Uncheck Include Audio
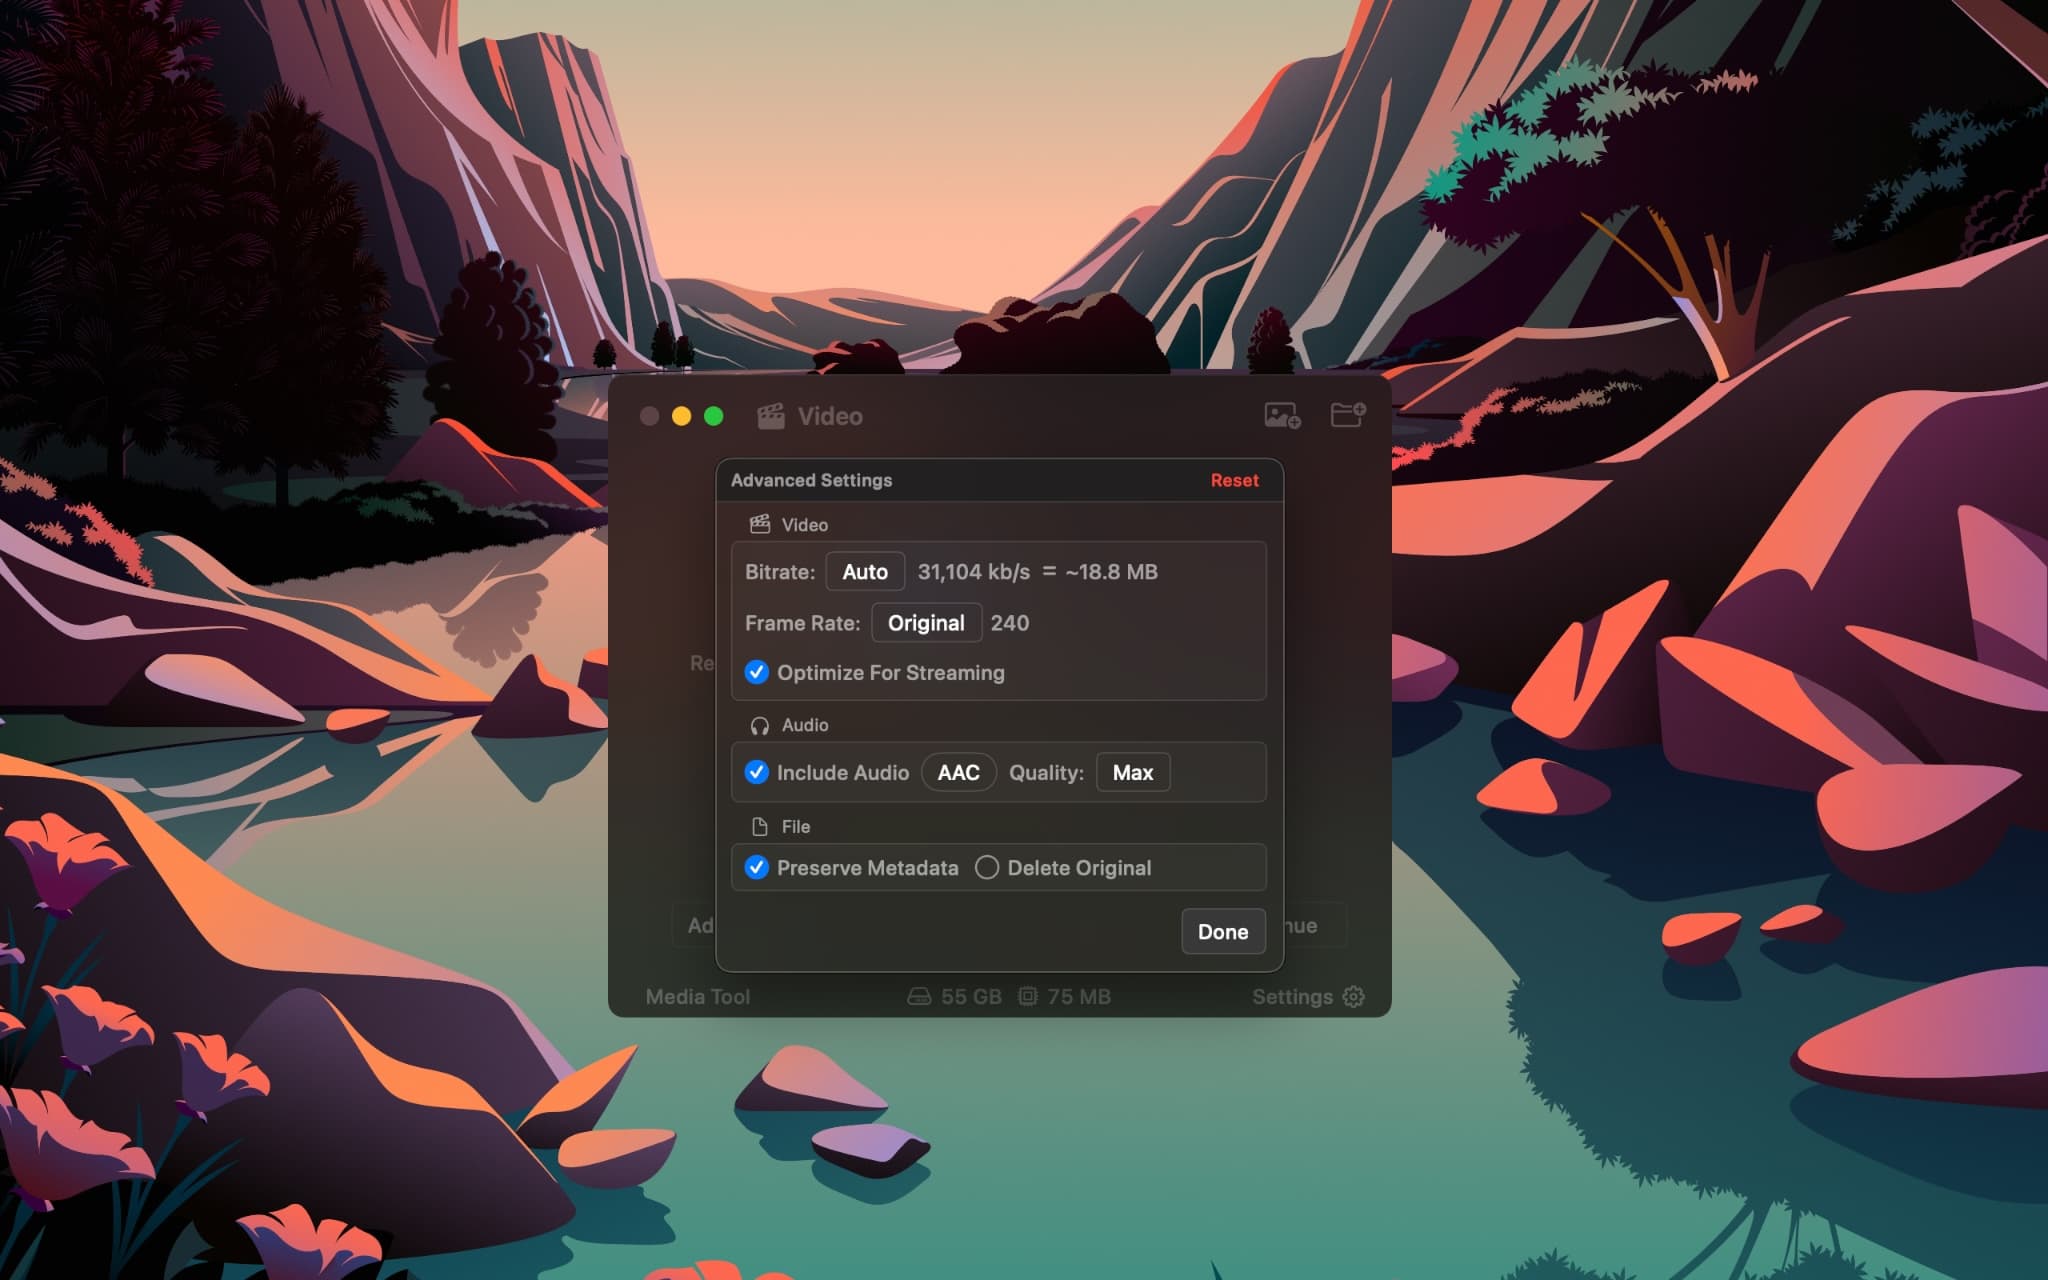 pyautogui.click(x=757, y=772)
